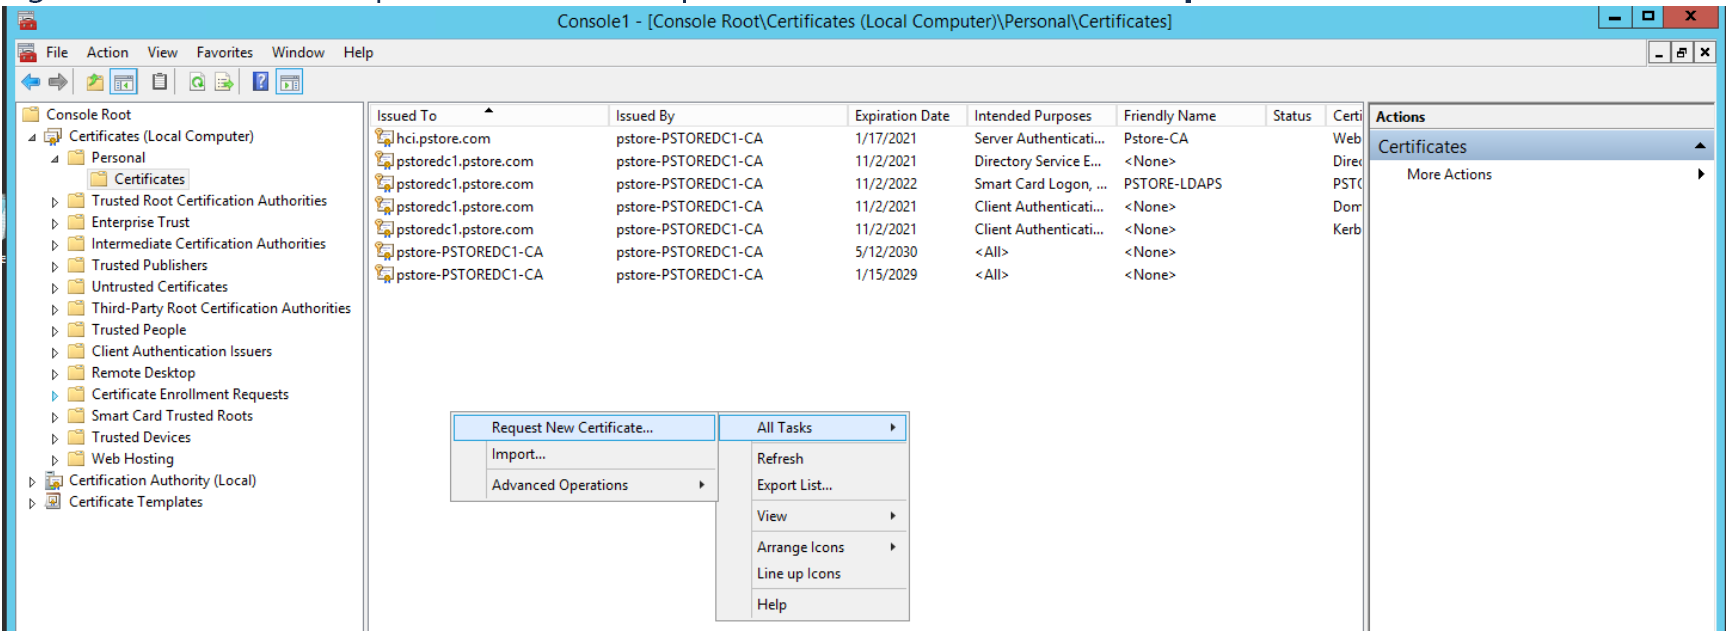Screen dimensions: 1736x643
Task: Open Help via blue question mark icon
Action: coord(260,83)
